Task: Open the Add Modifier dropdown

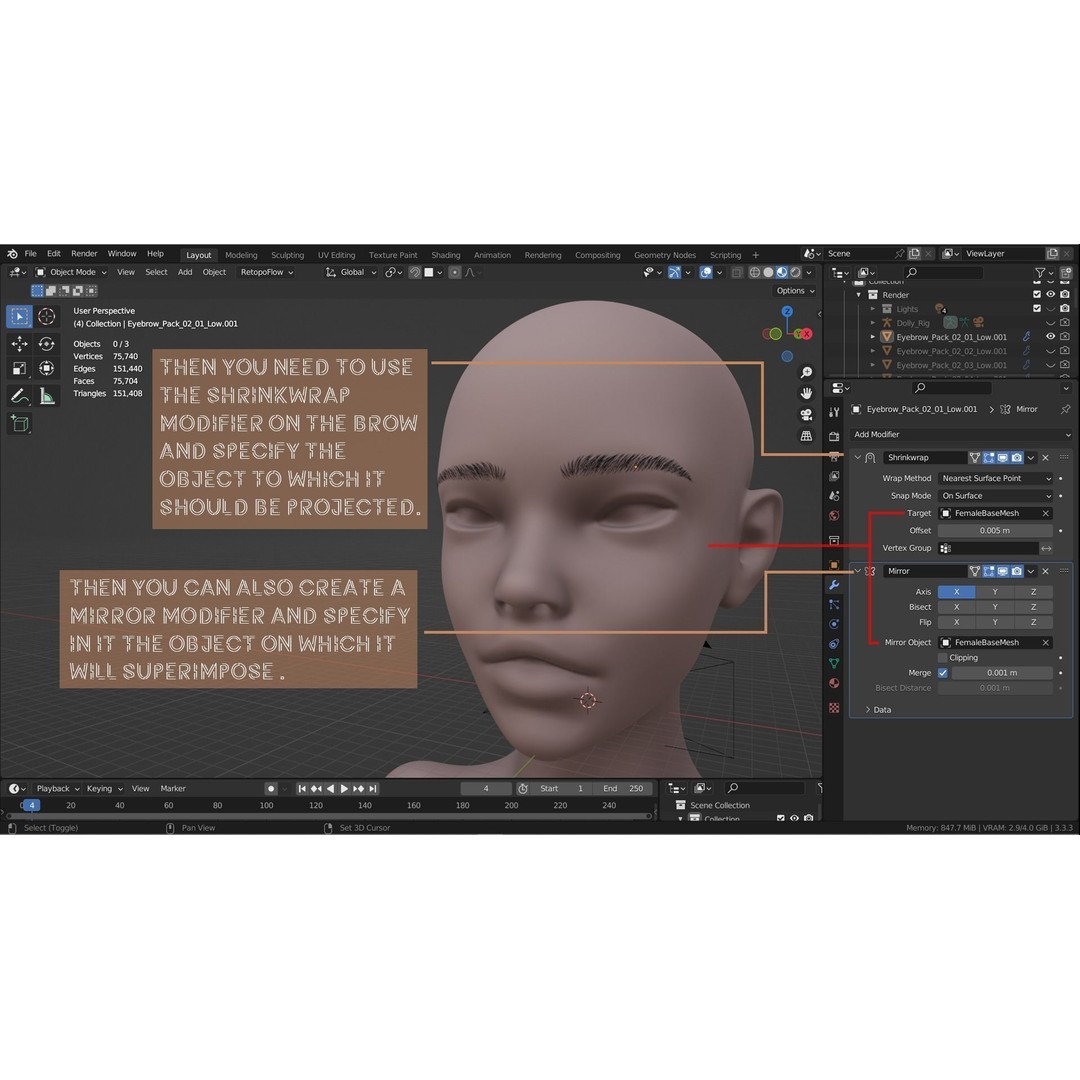Action: [x=962, y=435]
